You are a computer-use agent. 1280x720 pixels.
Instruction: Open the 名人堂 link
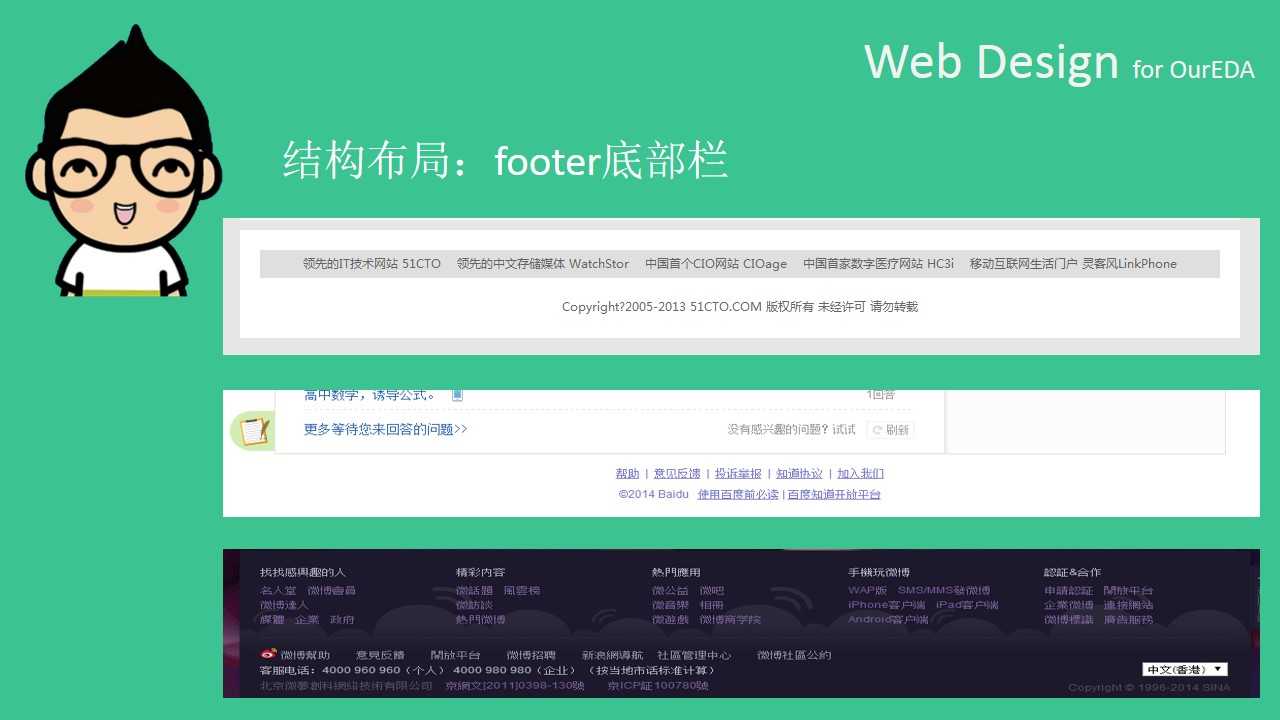(278, 591)
